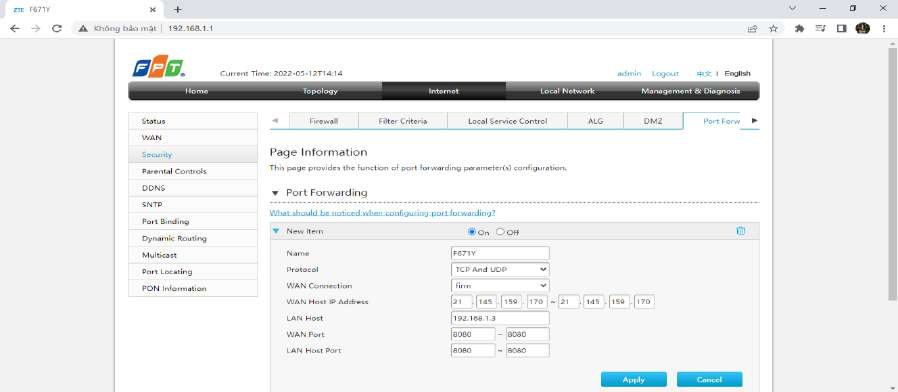This screenshot has height=392, width=898.
Task: Open the Local Network menu
Action: (567, 91)
